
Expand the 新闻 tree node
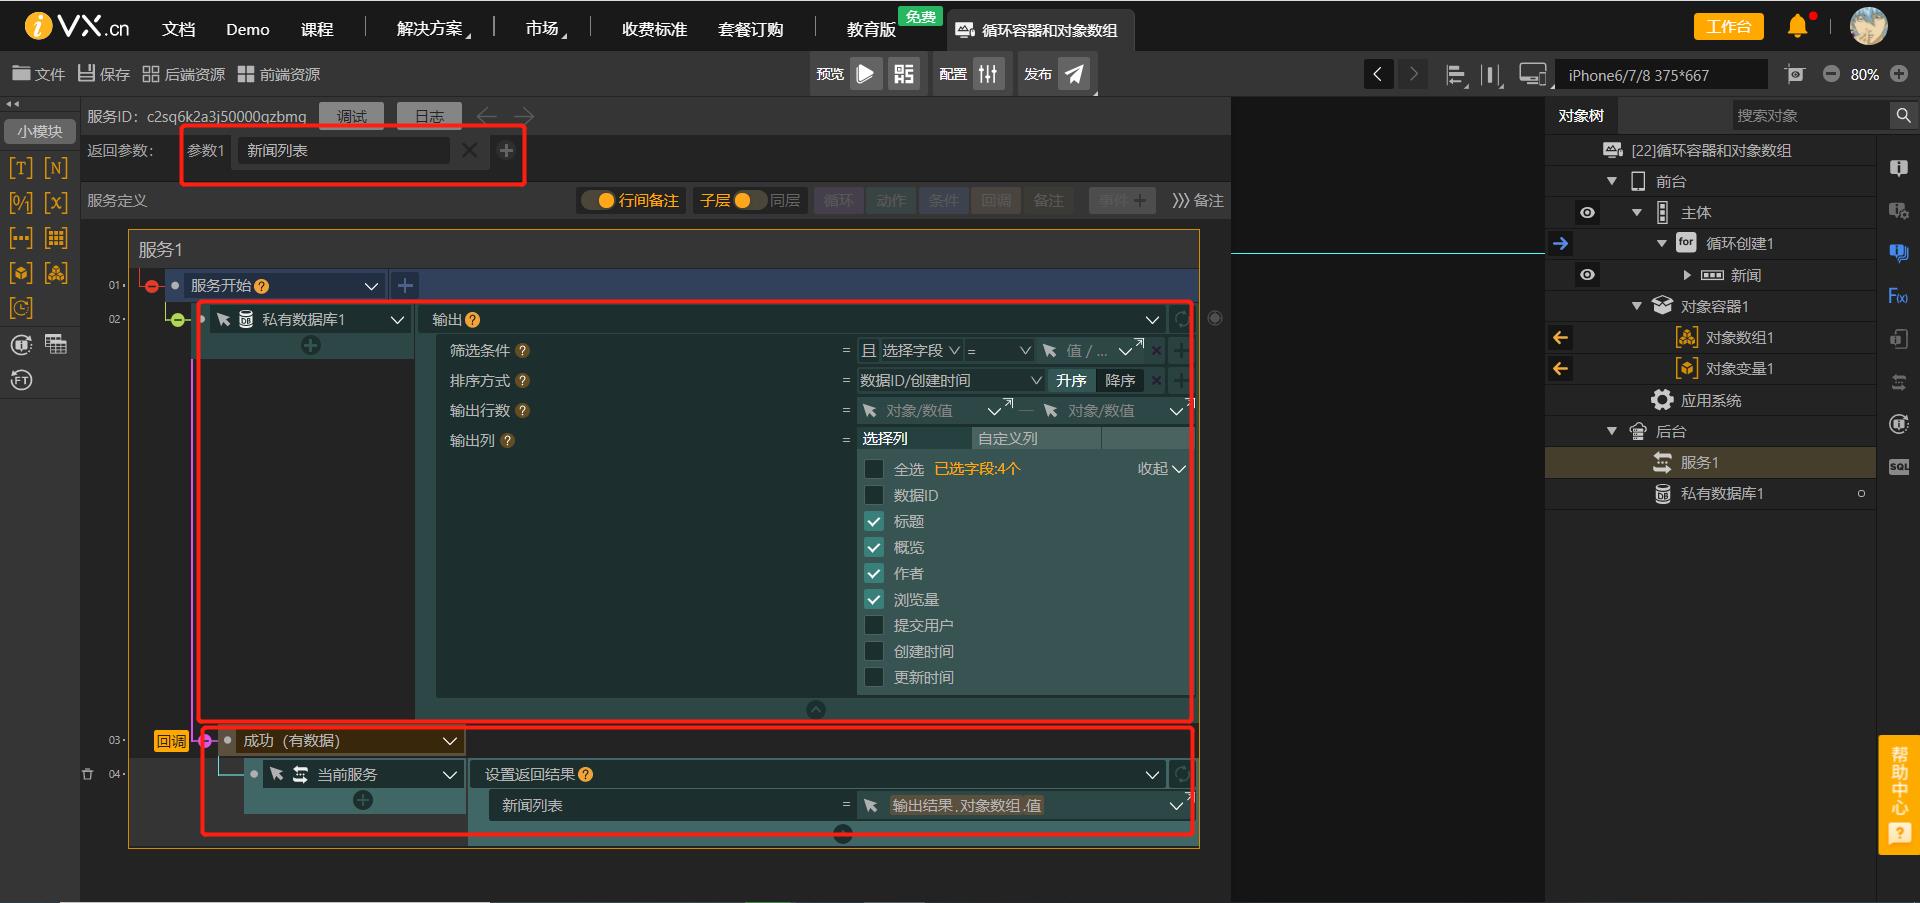point(1687,275)
